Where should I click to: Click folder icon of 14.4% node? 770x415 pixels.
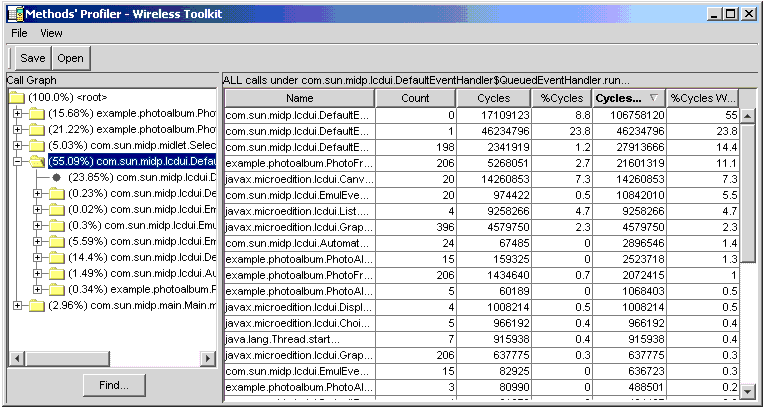tap(57, 257)
